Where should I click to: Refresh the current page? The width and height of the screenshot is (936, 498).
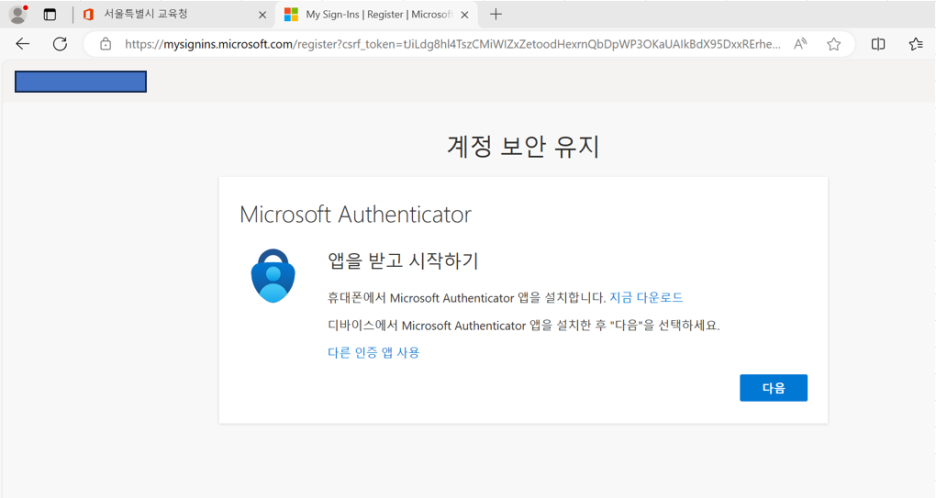coord(60,44)
